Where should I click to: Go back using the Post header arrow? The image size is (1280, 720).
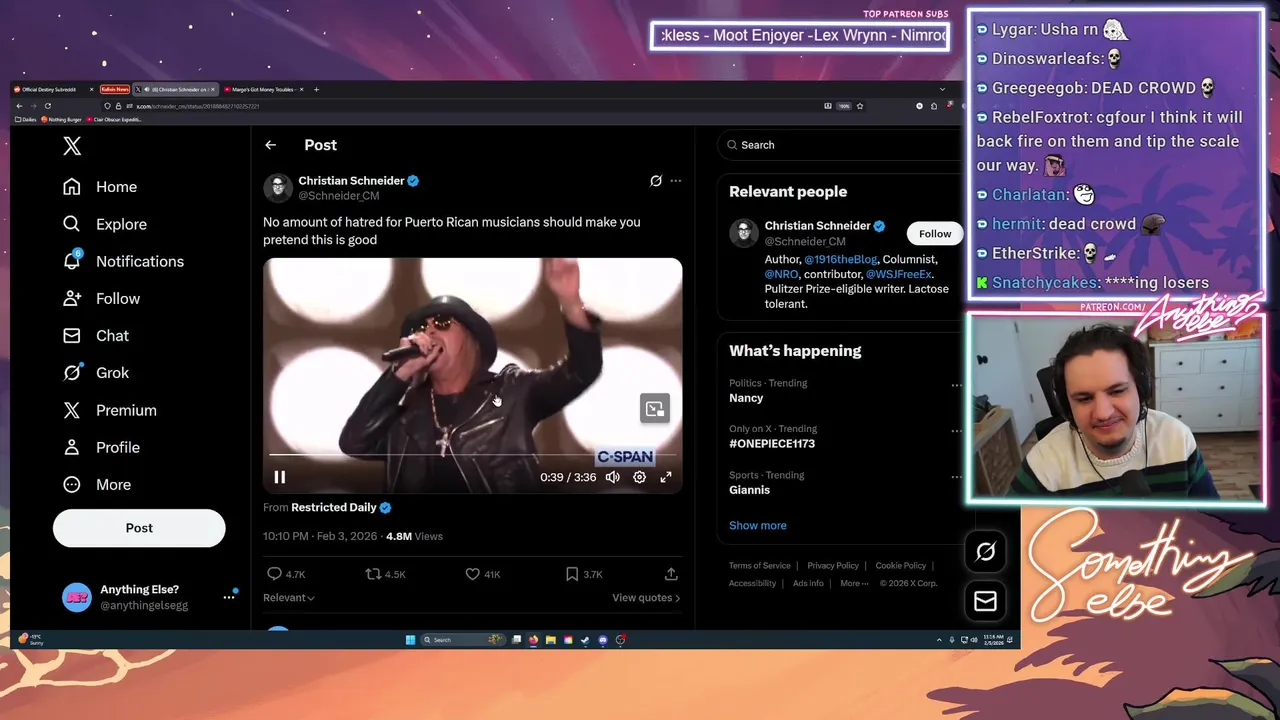270,145
